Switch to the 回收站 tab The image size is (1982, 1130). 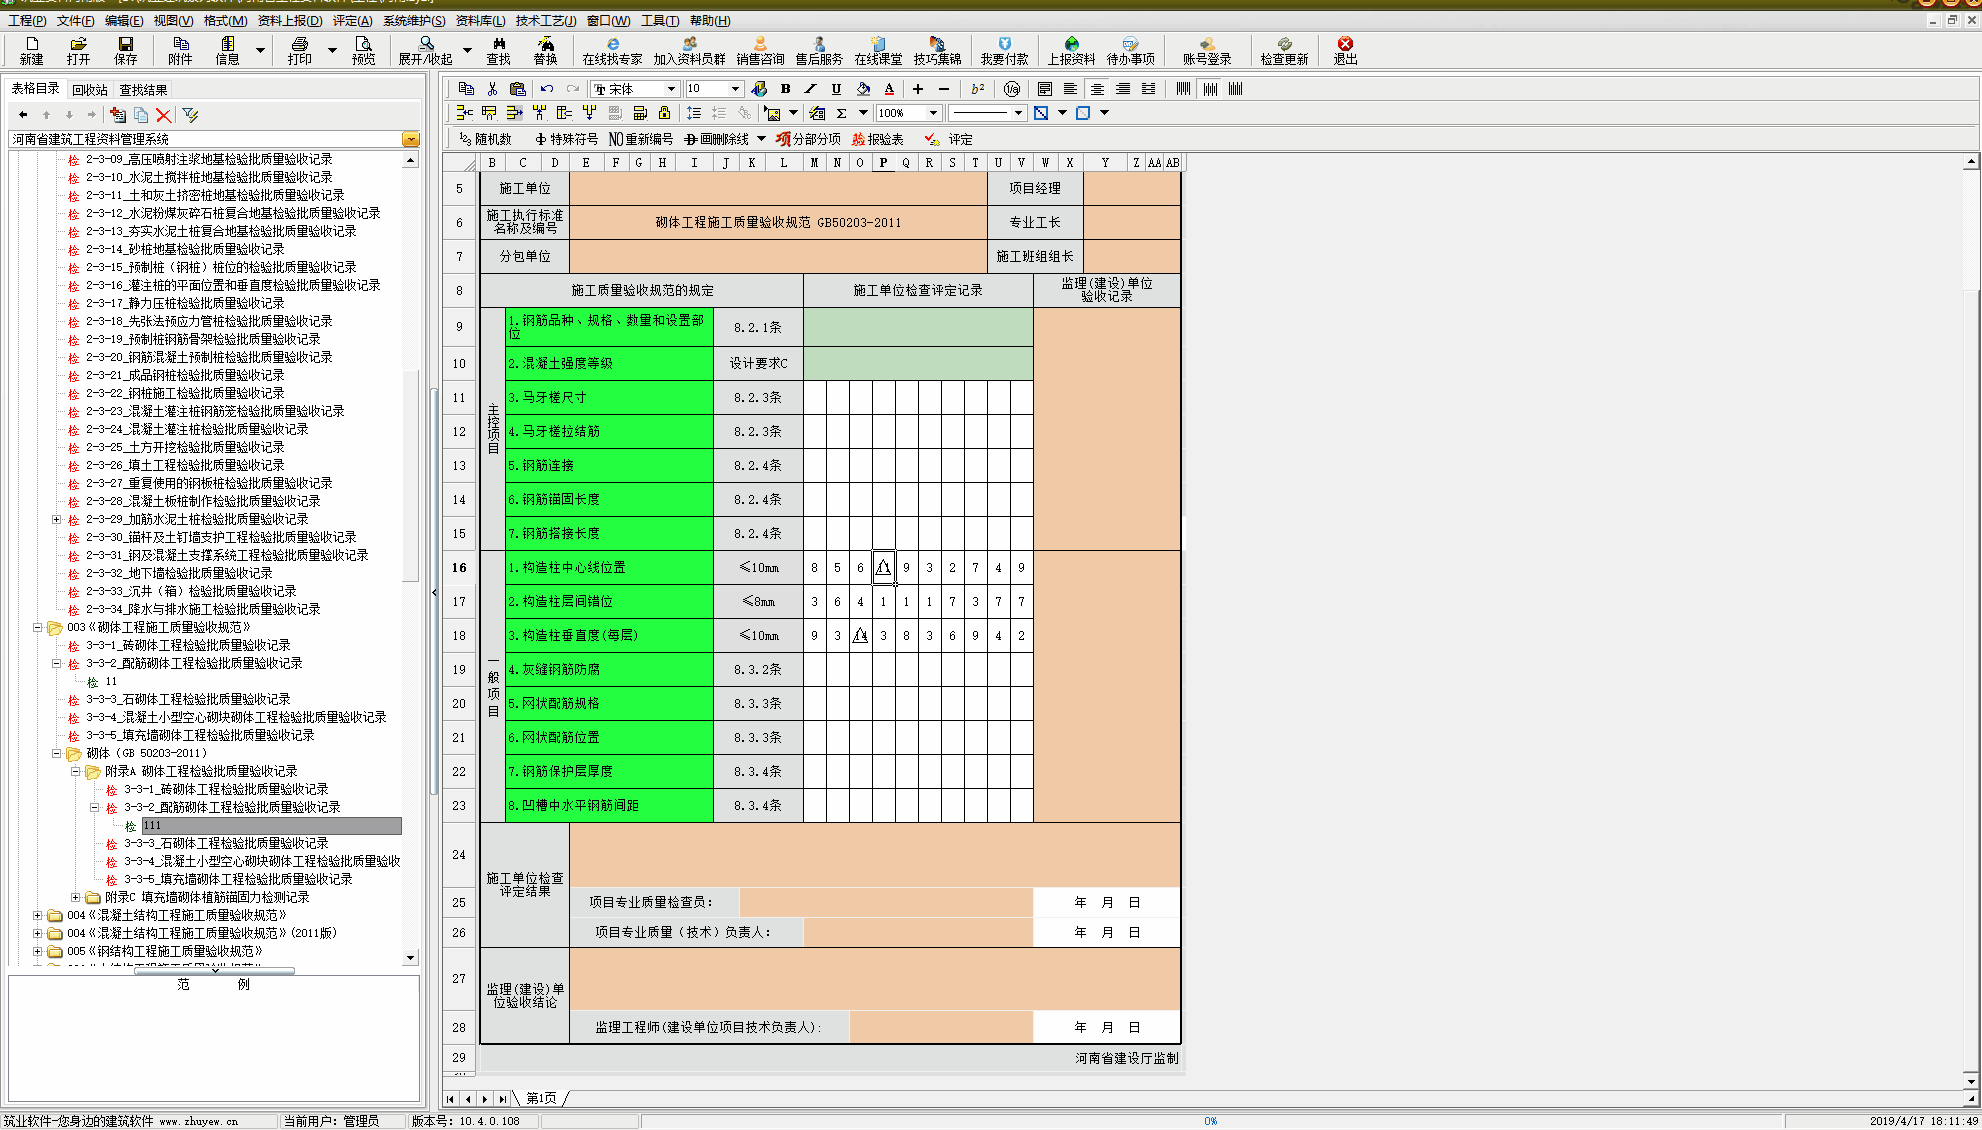(x=90, y=90)
